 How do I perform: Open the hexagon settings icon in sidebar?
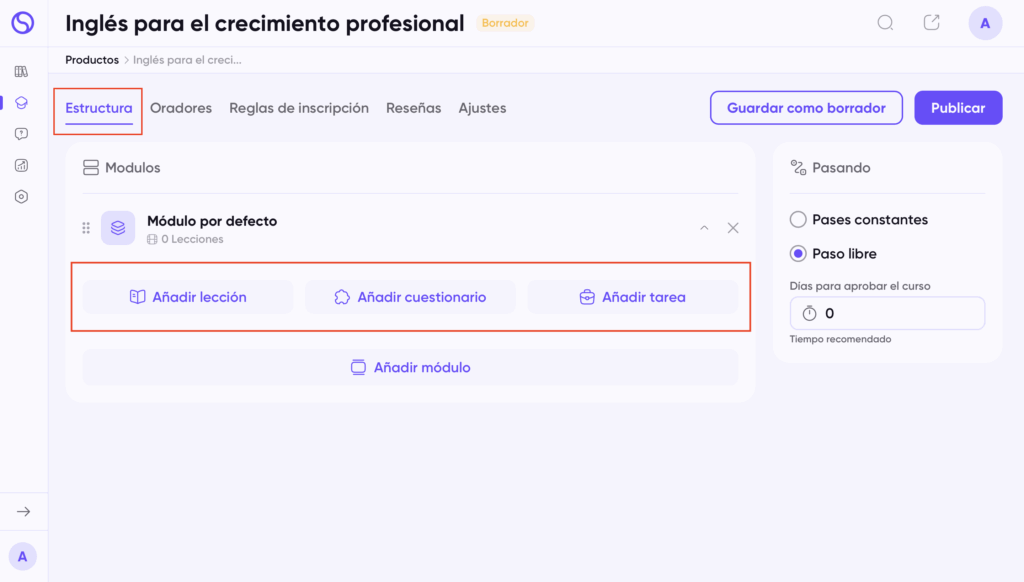(x=22, y=197)
